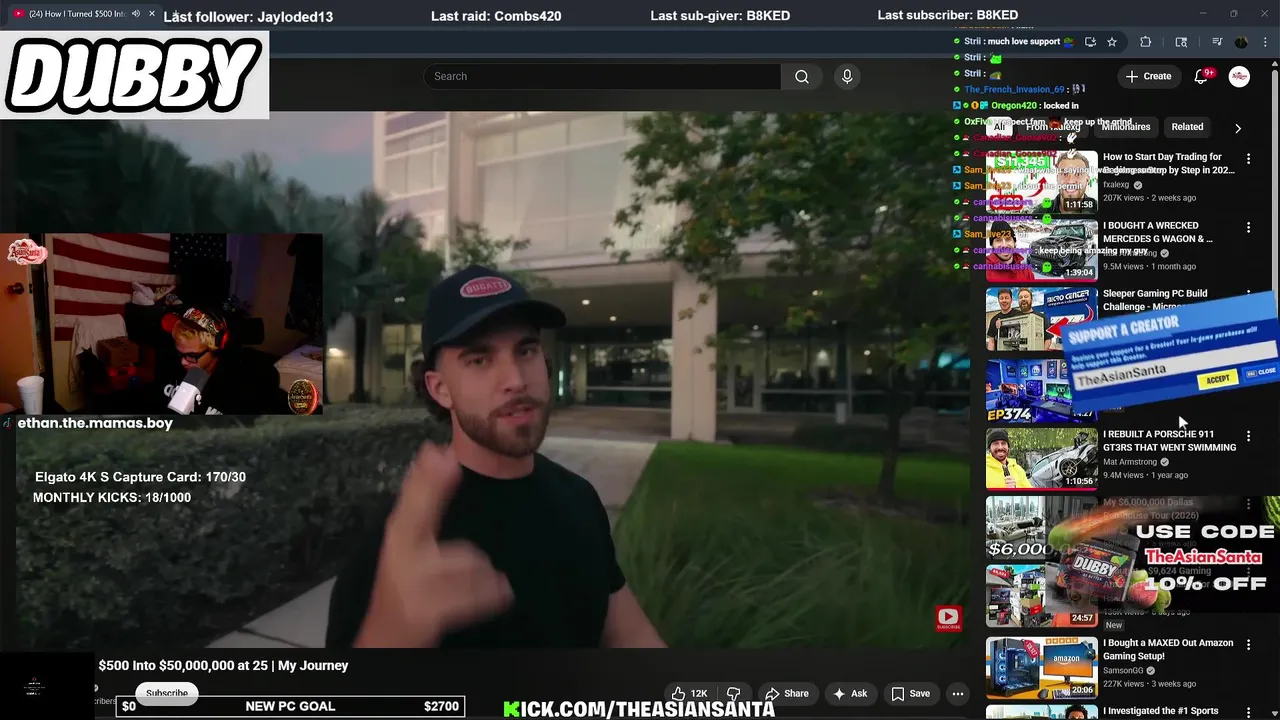This screenshot has width=1280, height=720.
Task: Show next filter chips with the arrow
Action: (1238, 128)
